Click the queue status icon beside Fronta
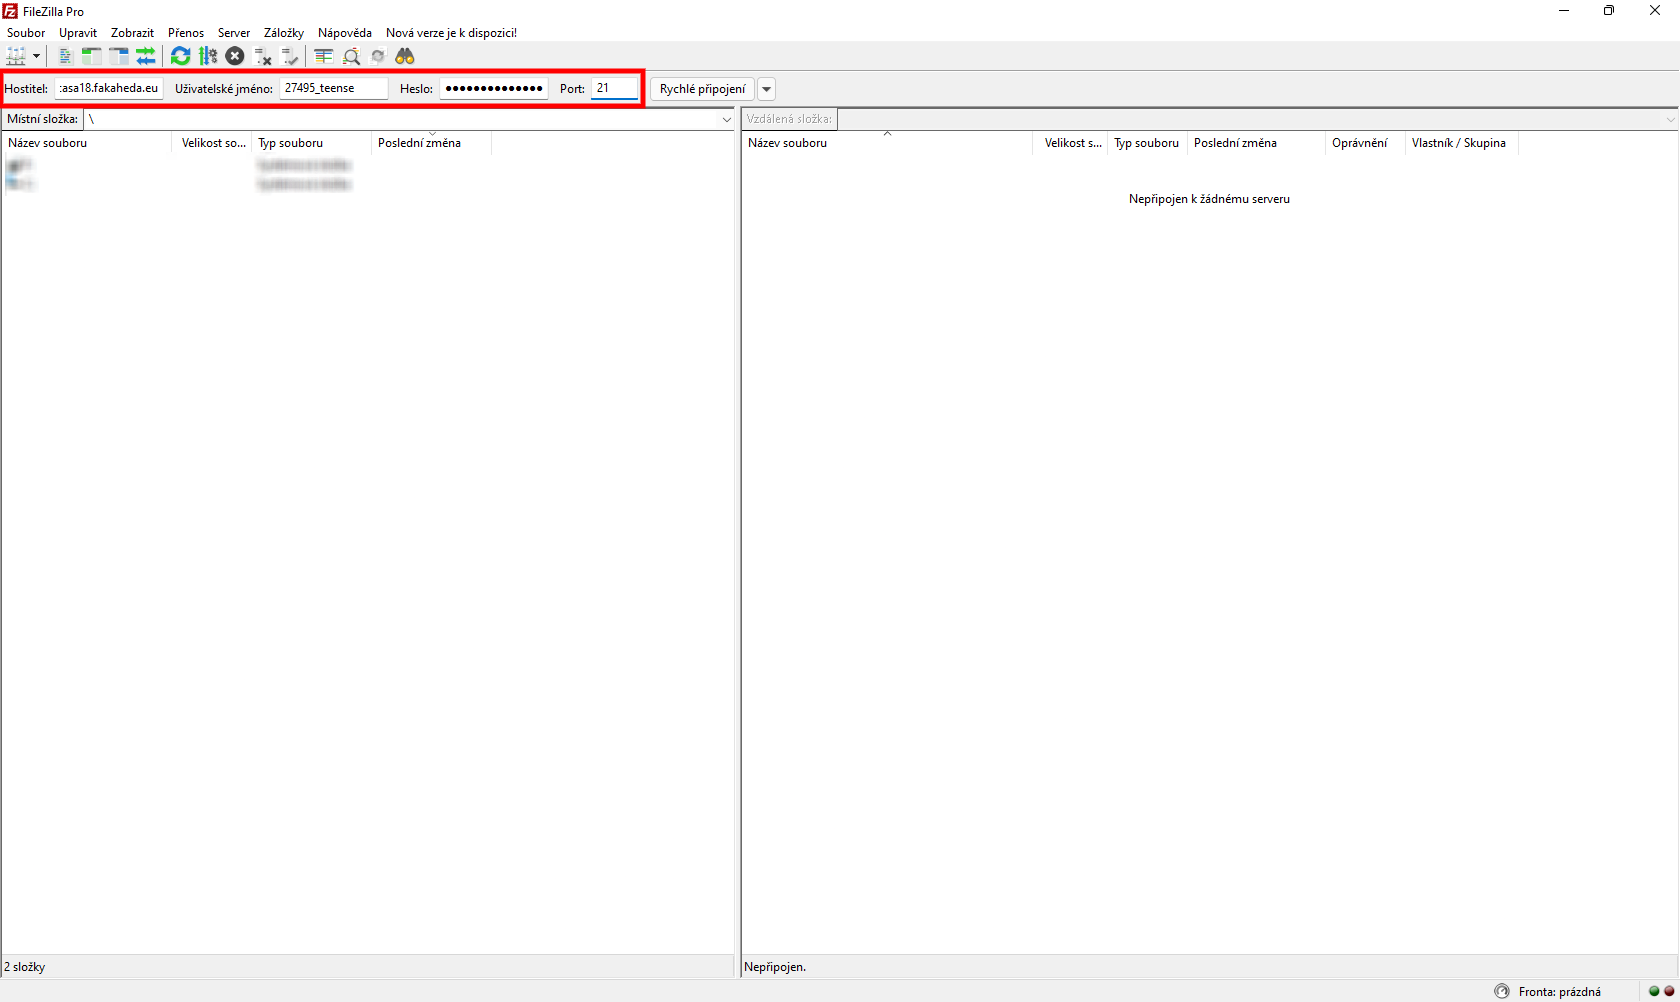This screenshot has width=1680, height=1002. click(x=1502, y=991)
